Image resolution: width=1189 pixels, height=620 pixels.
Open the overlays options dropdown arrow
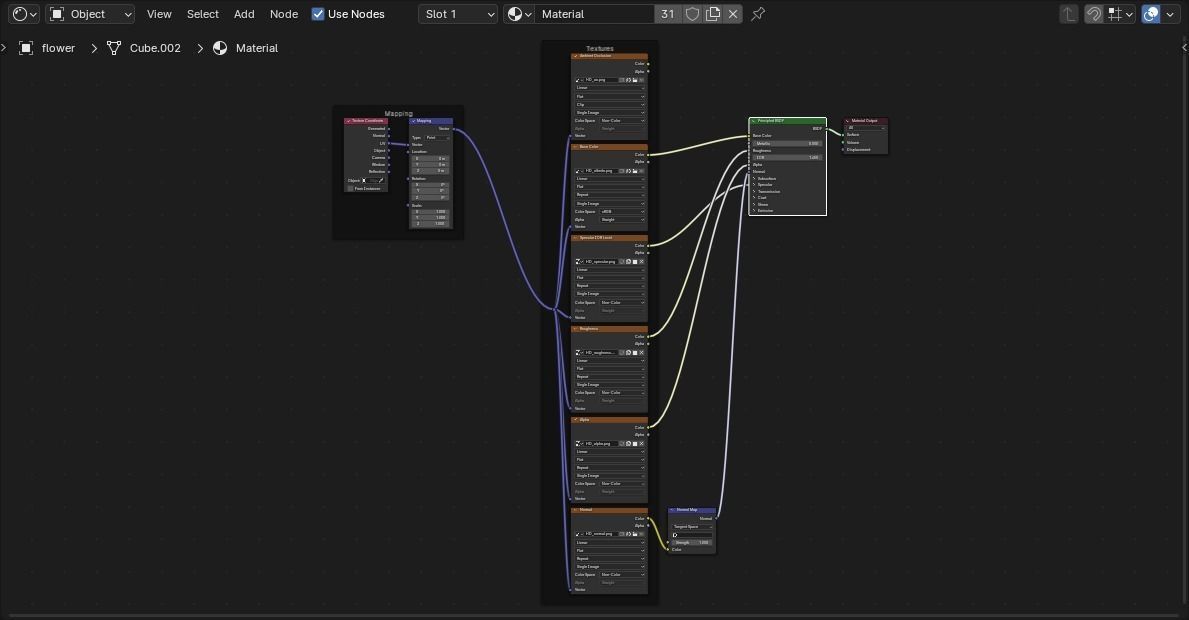click(1170, 14)
